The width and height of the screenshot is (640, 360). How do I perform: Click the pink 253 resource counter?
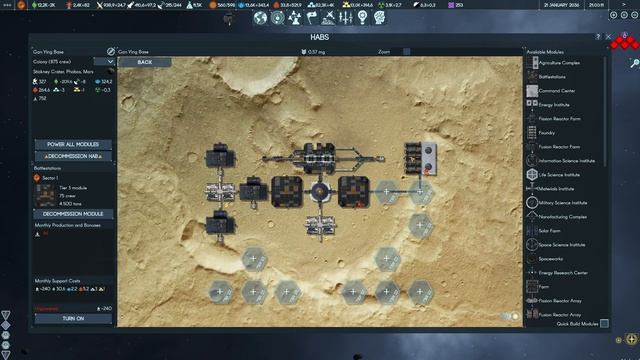pyautogui.click(x=456, y=5)
